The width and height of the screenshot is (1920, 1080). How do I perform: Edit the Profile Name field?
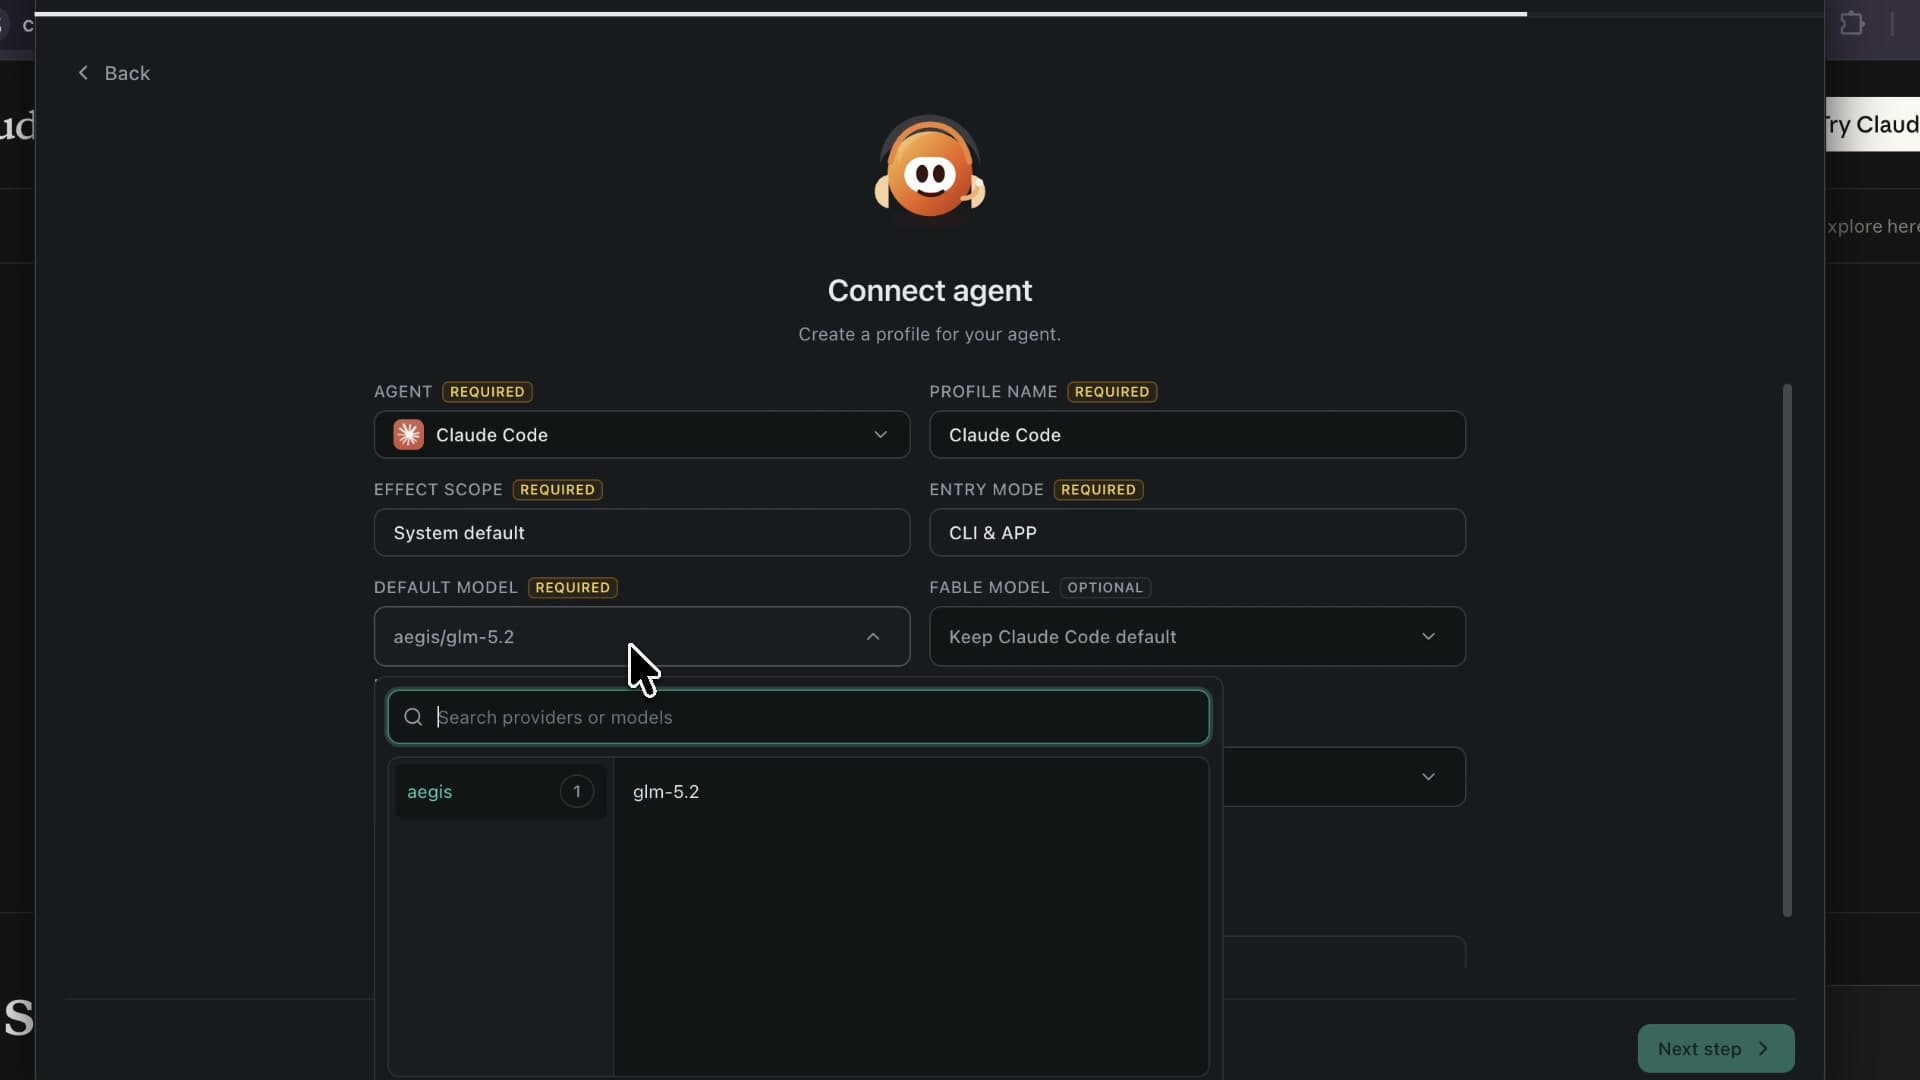(1197, 435)
